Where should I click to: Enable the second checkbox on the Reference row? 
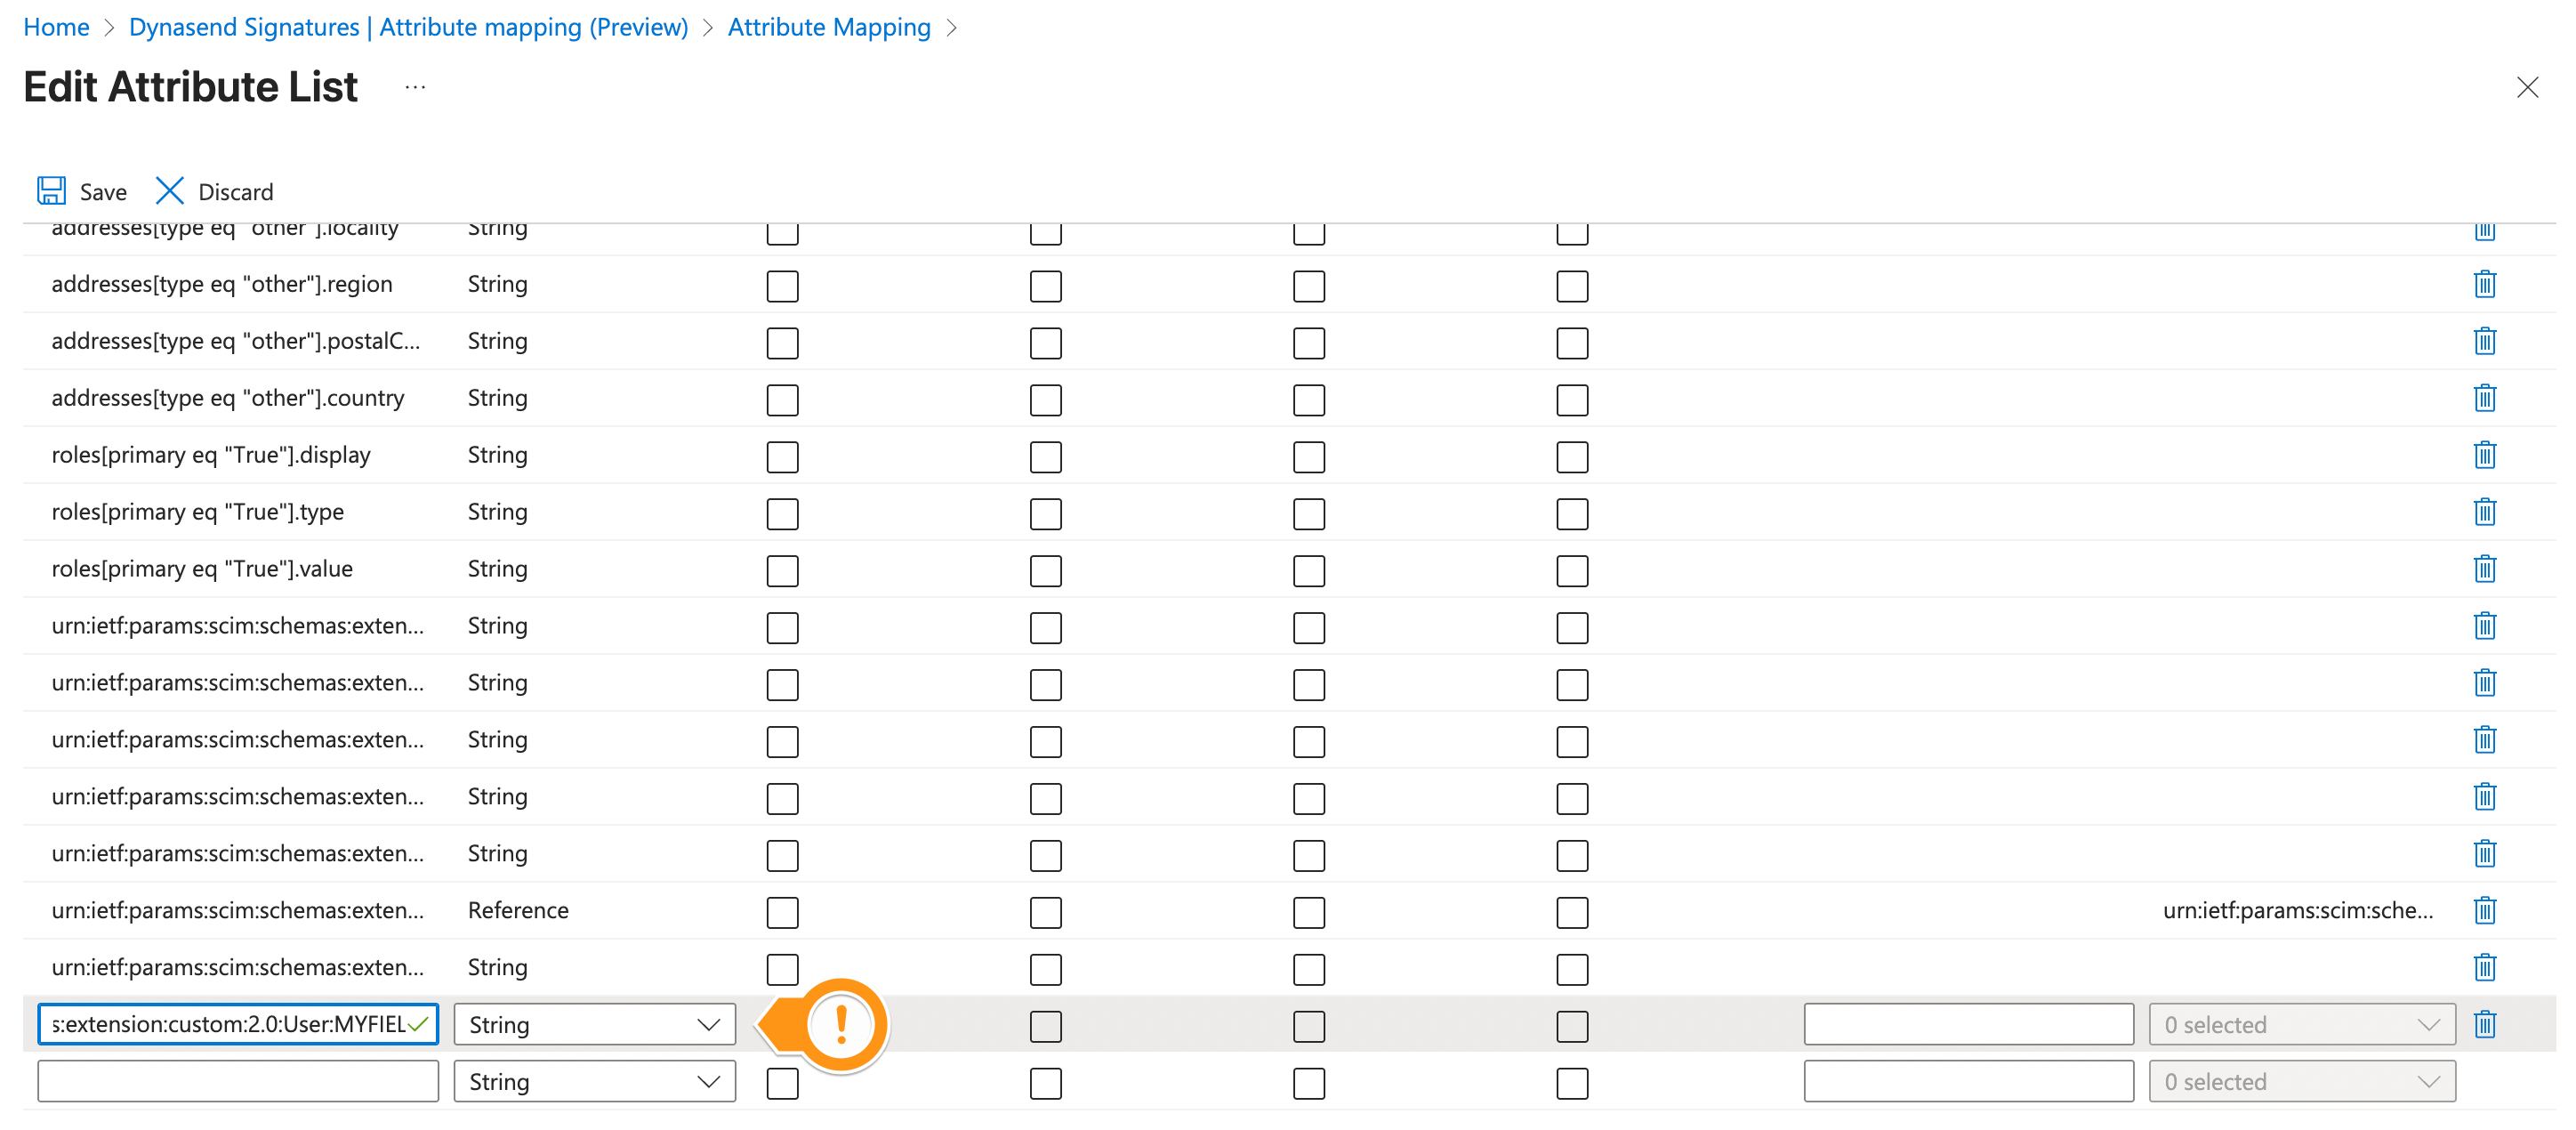point(1045,912)
